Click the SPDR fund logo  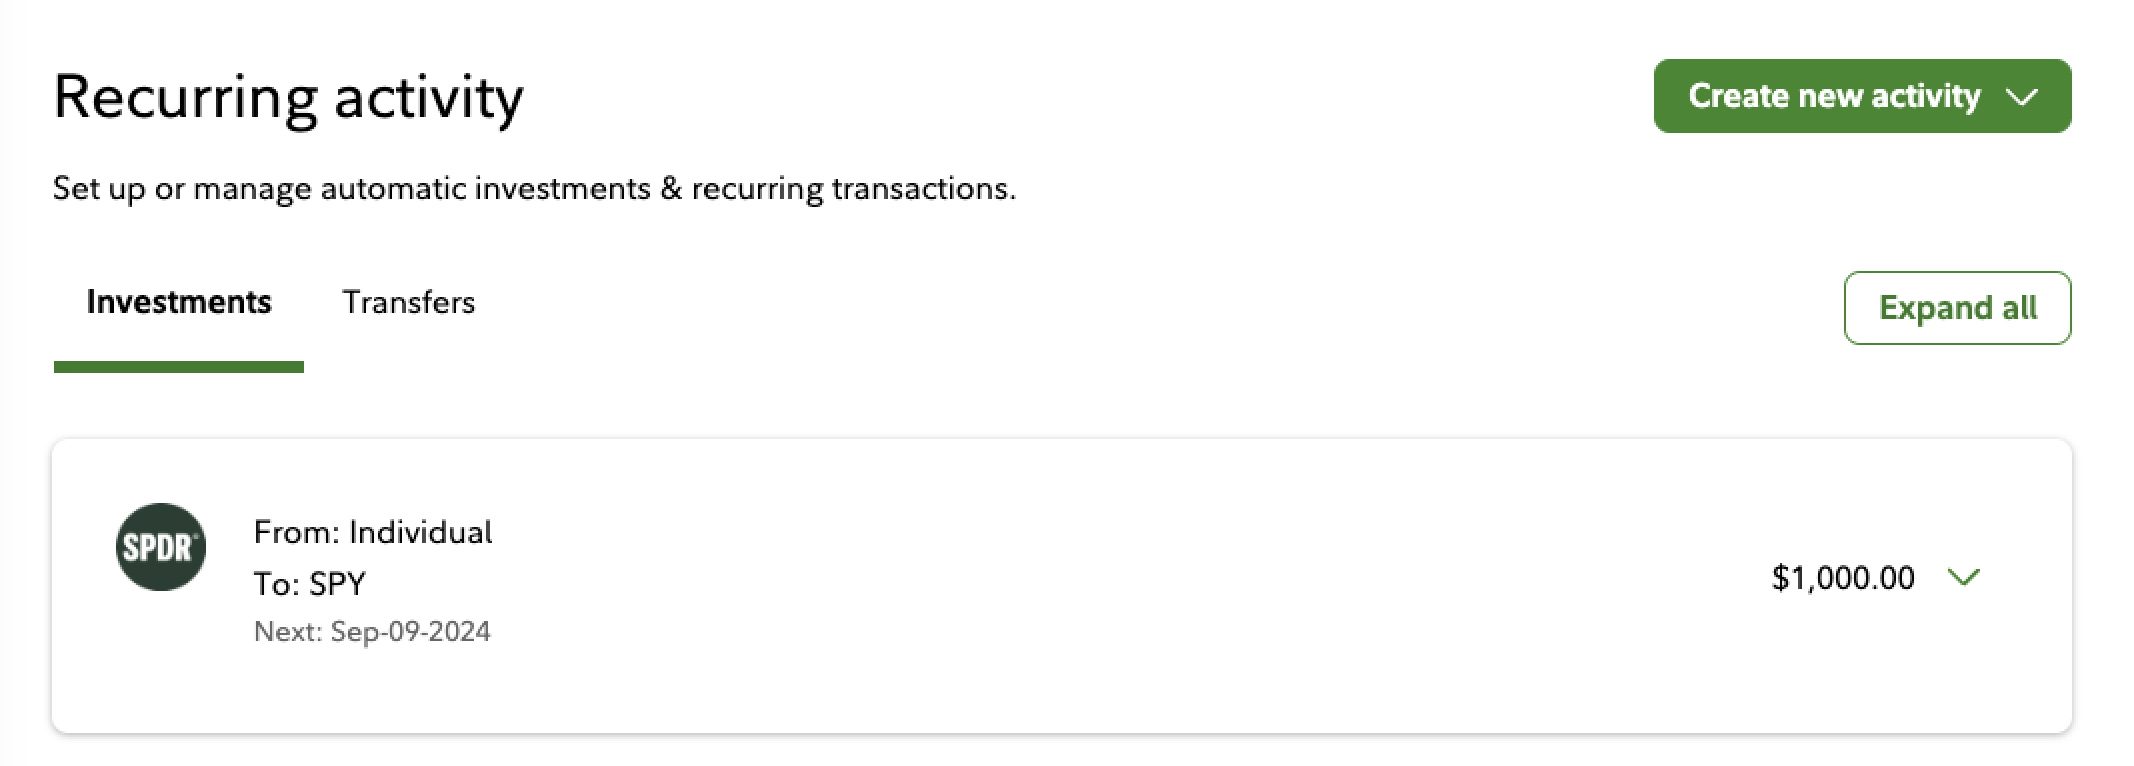pyautogui.click(x=161, y=547)
